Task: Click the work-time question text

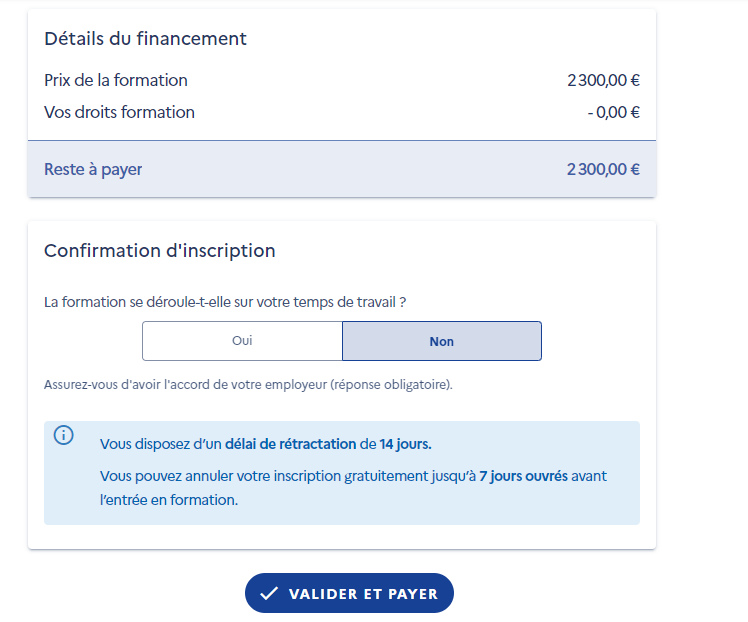Action: tap(225, 301)
